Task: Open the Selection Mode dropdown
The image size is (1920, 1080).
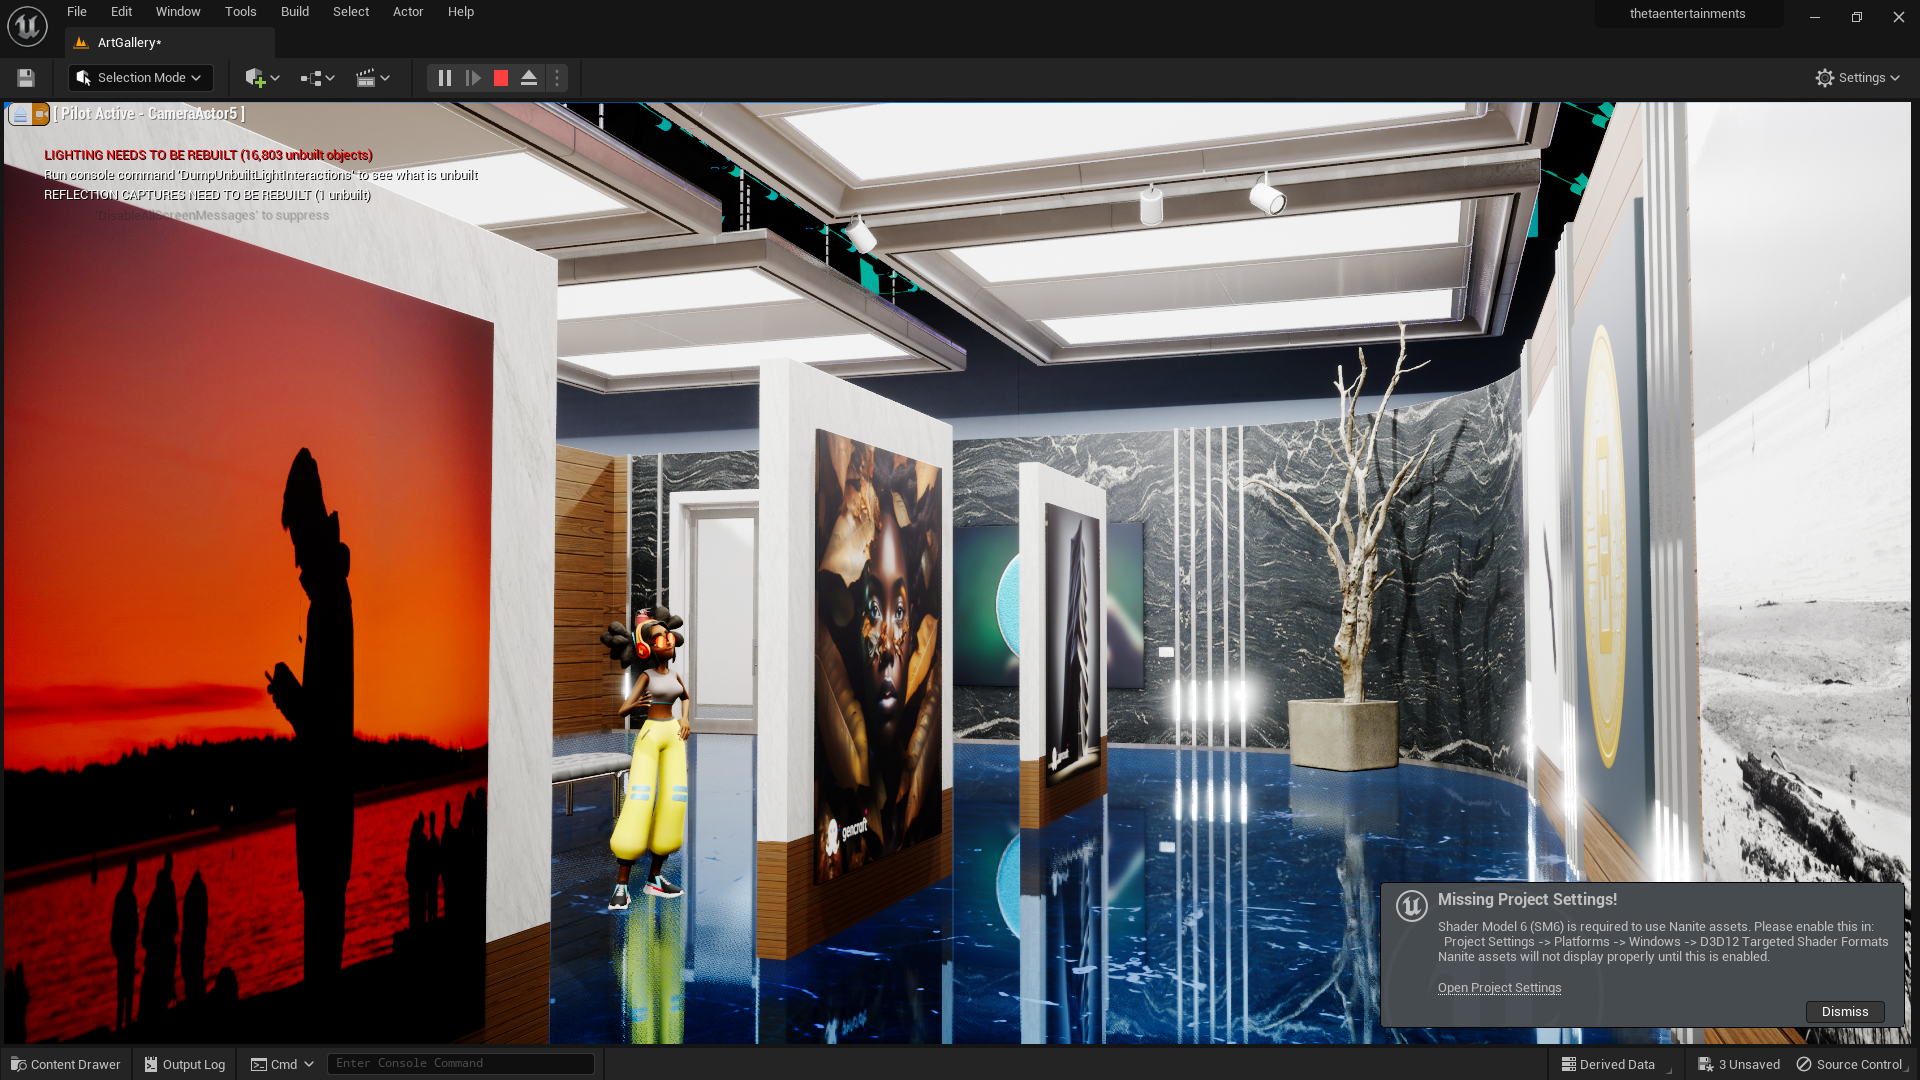Action: pyautogui.click(x=140, y=78)
